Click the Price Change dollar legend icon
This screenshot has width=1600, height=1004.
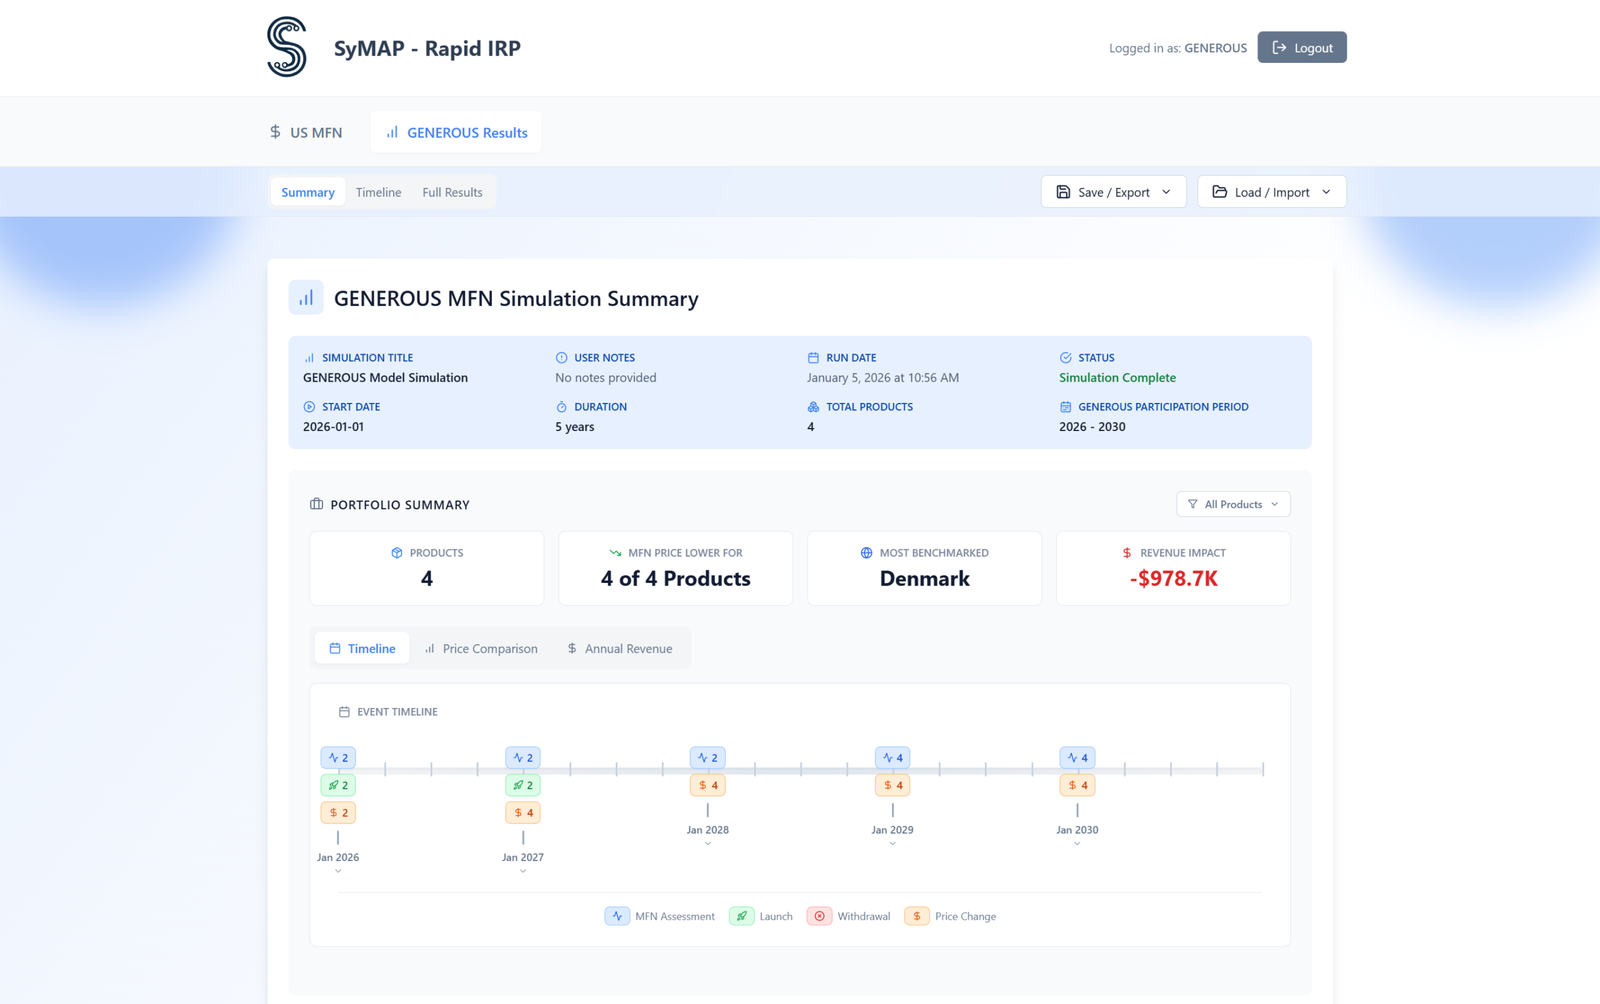pyautogui.click(x=916, y=915)
